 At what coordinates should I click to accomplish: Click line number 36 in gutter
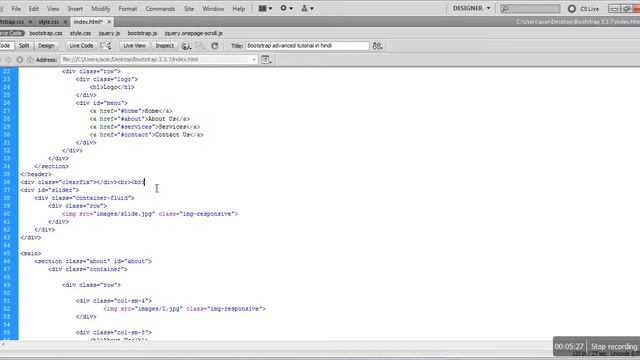(x=7, y=182)
